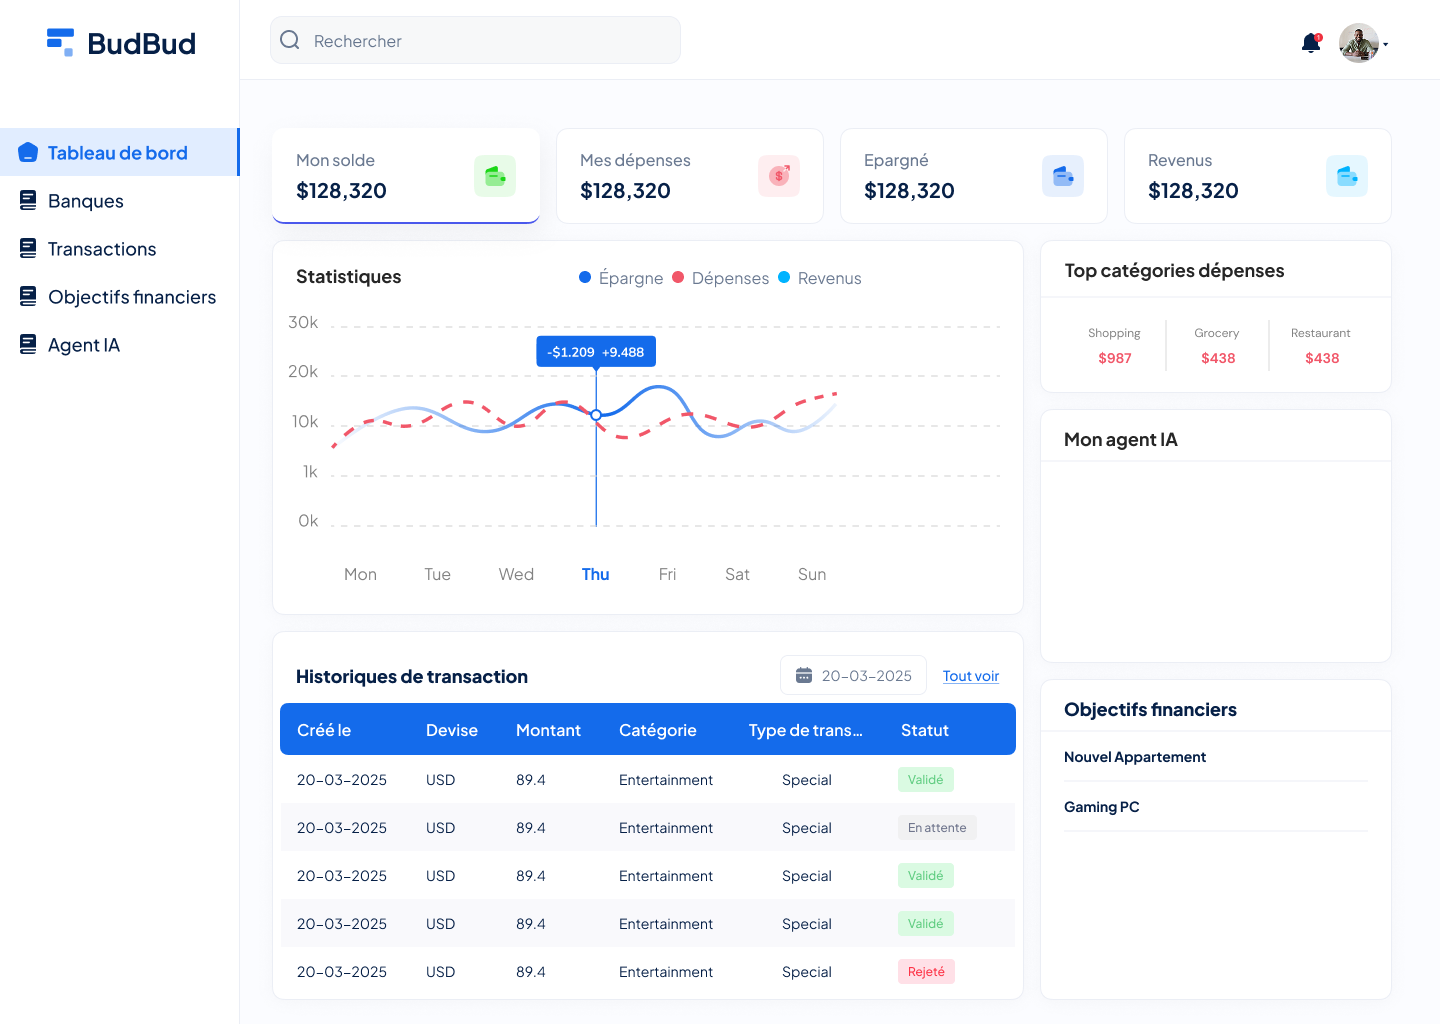Open the user profile avatar dropdown
The width and height of the screenshot is (1440, 1024).
point(1362,43)
